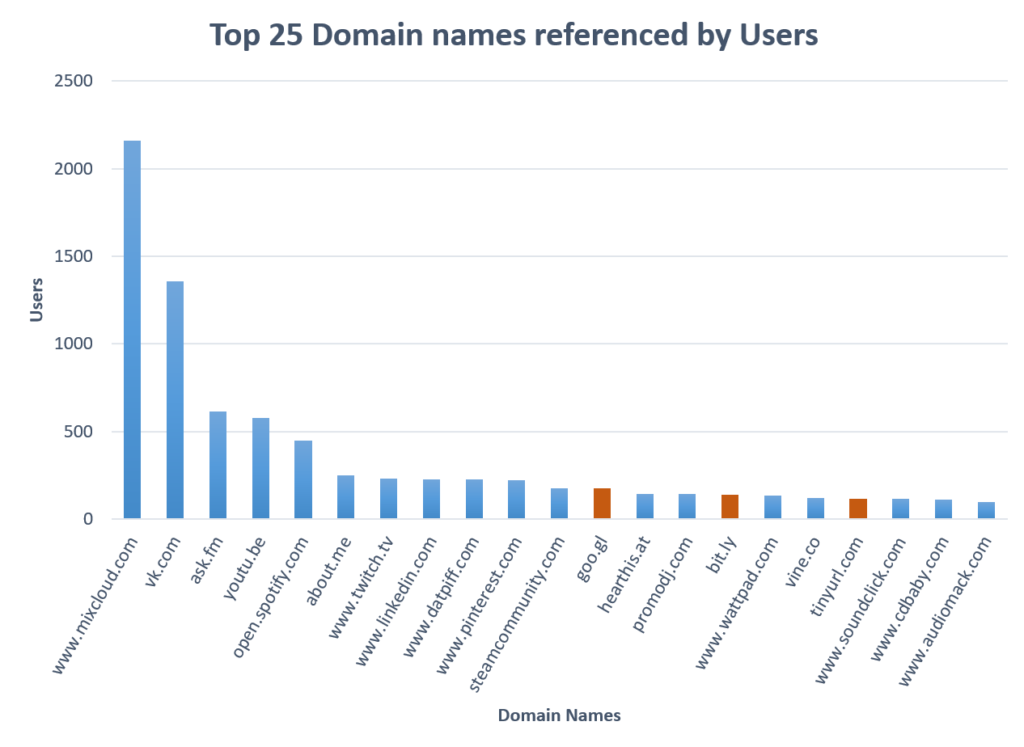The height and width of the screenshot is (747, 1024).
Task: Click the 500 y-axis label
Action: 78,432
